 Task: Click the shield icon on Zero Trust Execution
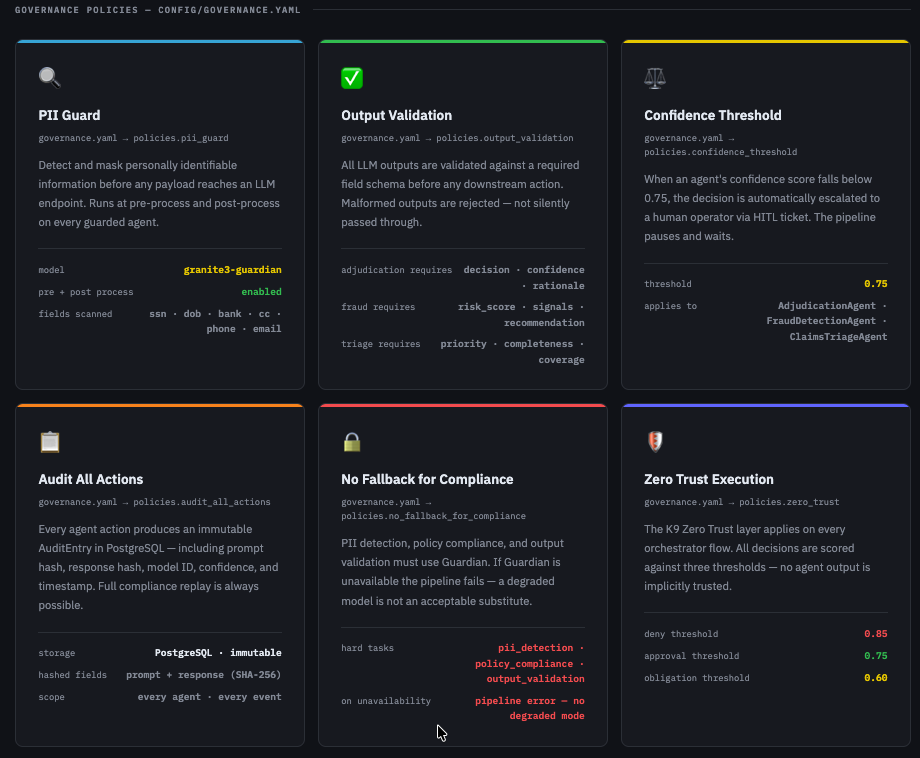click(655, 442)
